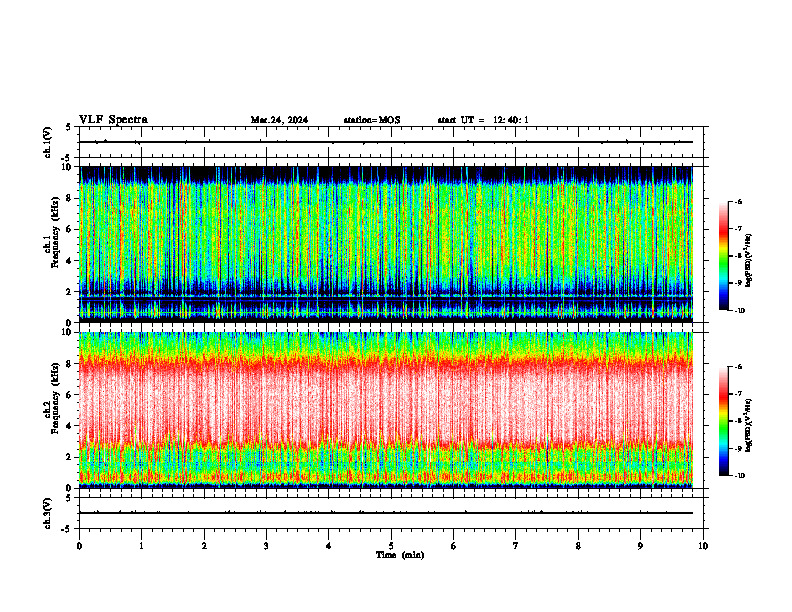Image resolution: width=792 pixels, height=612 pixels.
Task: Click inside the ch.2 red spectrogram panel
Action: coord(386,410)
